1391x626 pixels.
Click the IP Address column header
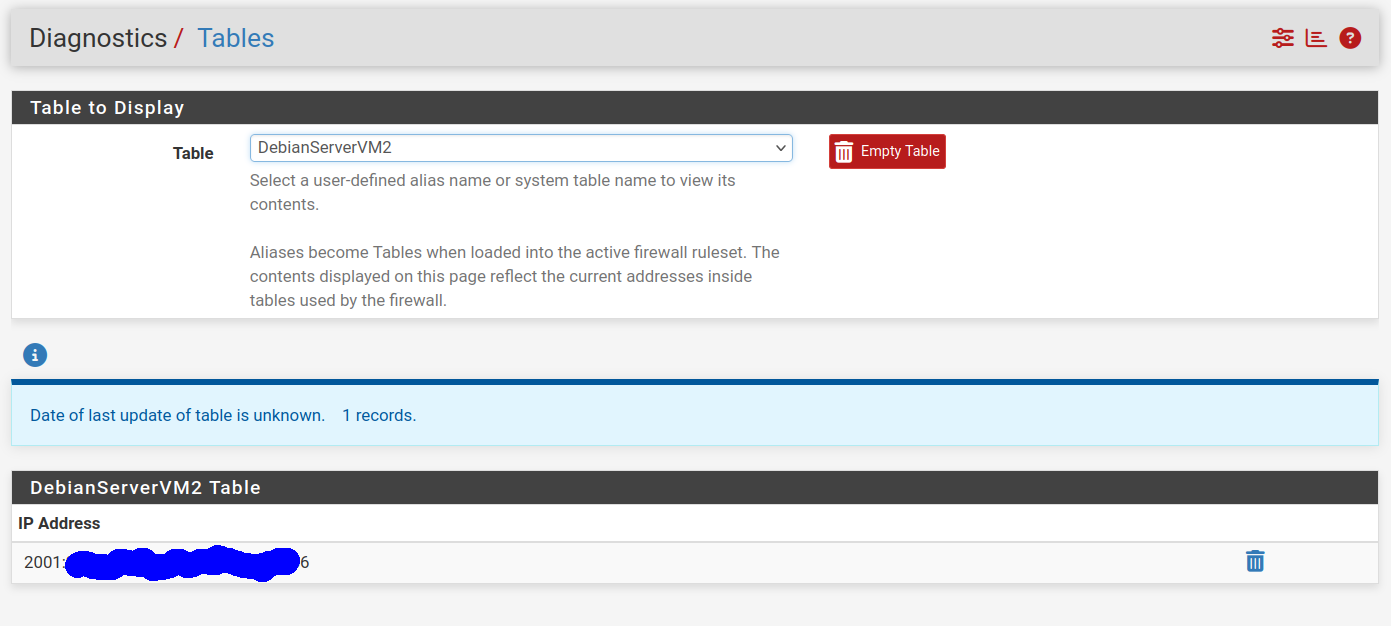tap(59, 523)
